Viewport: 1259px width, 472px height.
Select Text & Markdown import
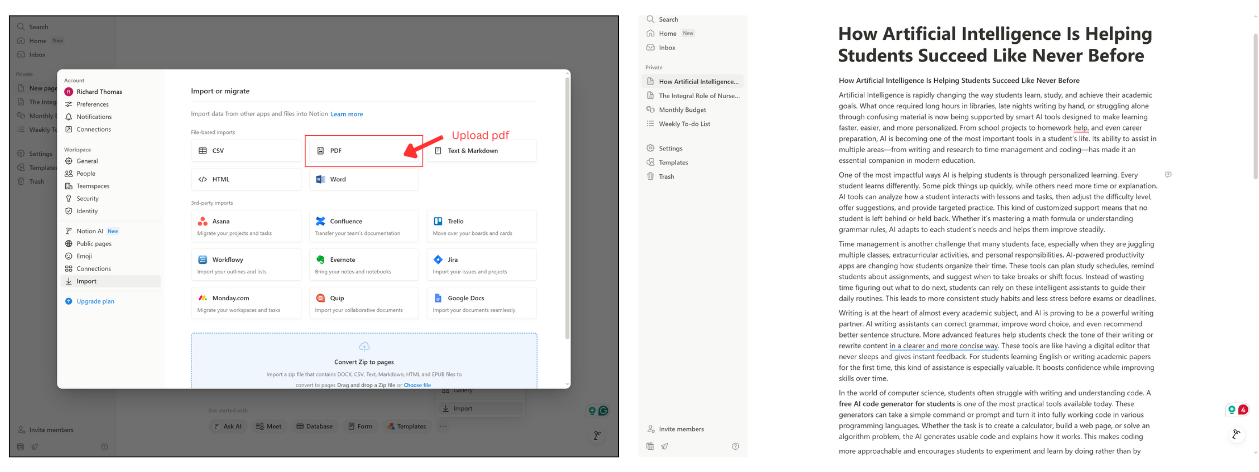[x=483, y=150]
